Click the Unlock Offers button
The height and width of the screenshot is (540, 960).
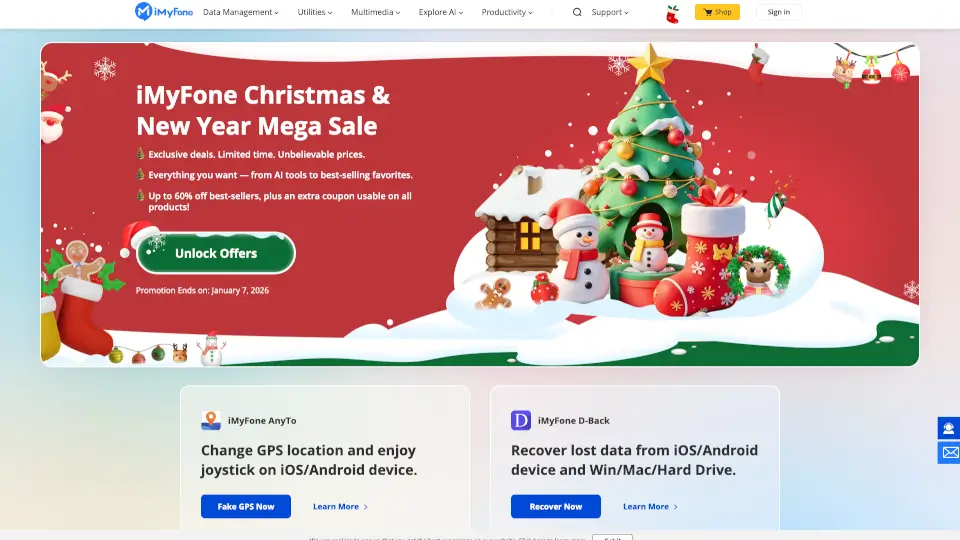(x=216, y=253)
